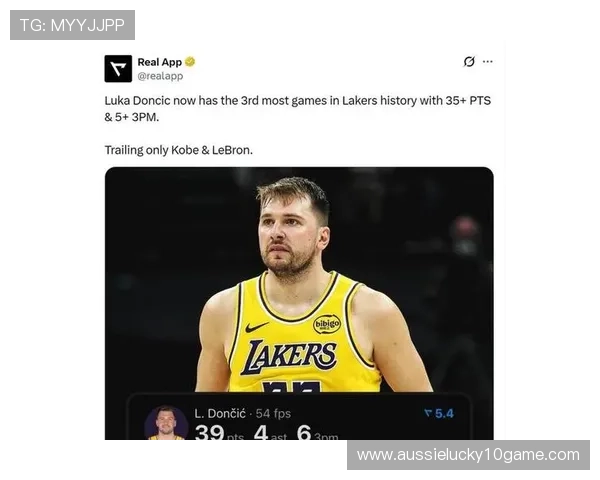Click the Real App display name
The width and height of the screenshot is (600, 480).
coord(160,62)
